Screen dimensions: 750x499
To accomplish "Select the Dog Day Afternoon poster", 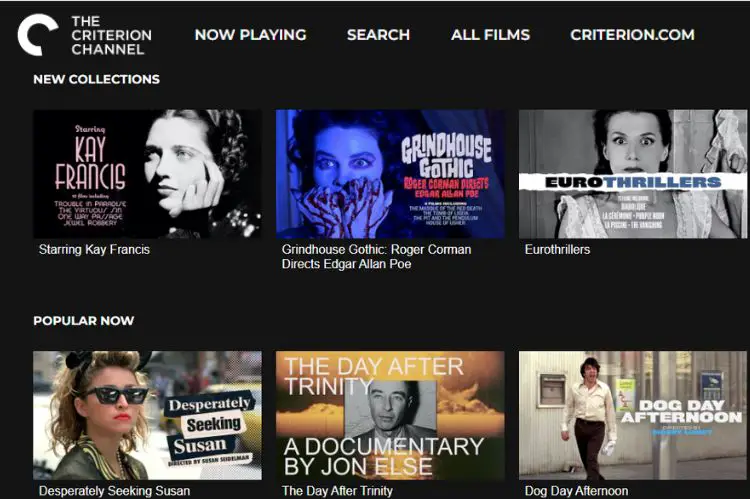I will pos(633,415).
